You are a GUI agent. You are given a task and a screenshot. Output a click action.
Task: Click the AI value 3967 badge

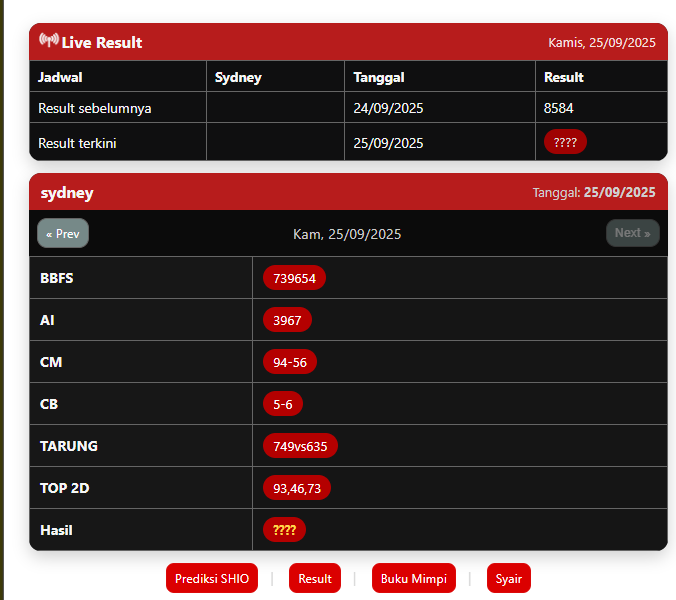[287, 320]
